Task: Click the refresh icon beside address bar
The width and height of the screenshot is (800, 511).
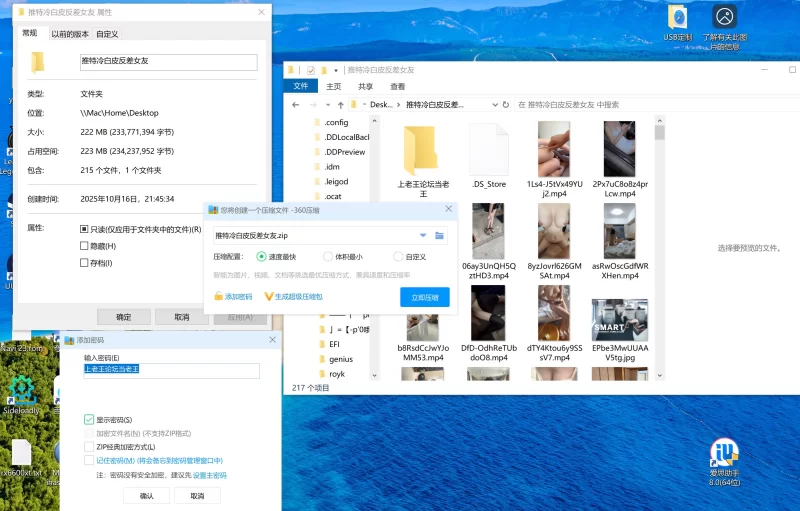Action: pos(507,104)
